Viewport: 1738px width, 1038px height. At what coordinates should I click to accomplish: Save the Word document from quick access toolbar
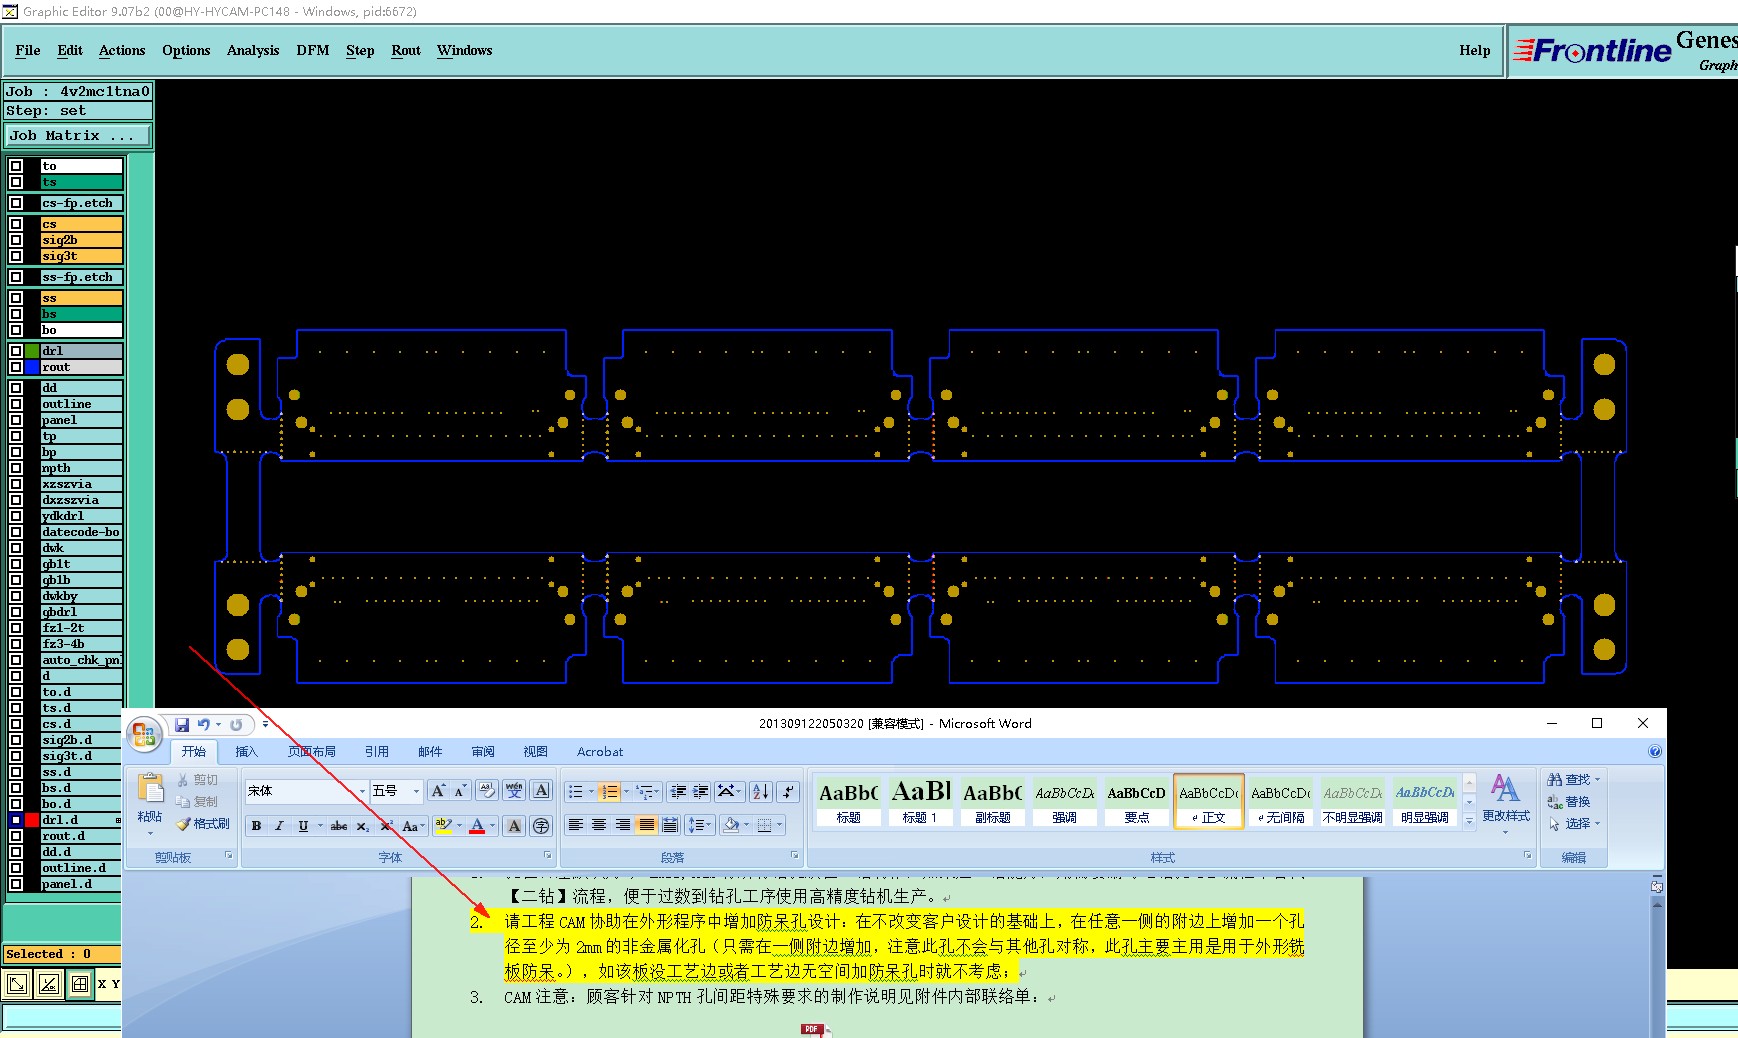coord(182,725)
